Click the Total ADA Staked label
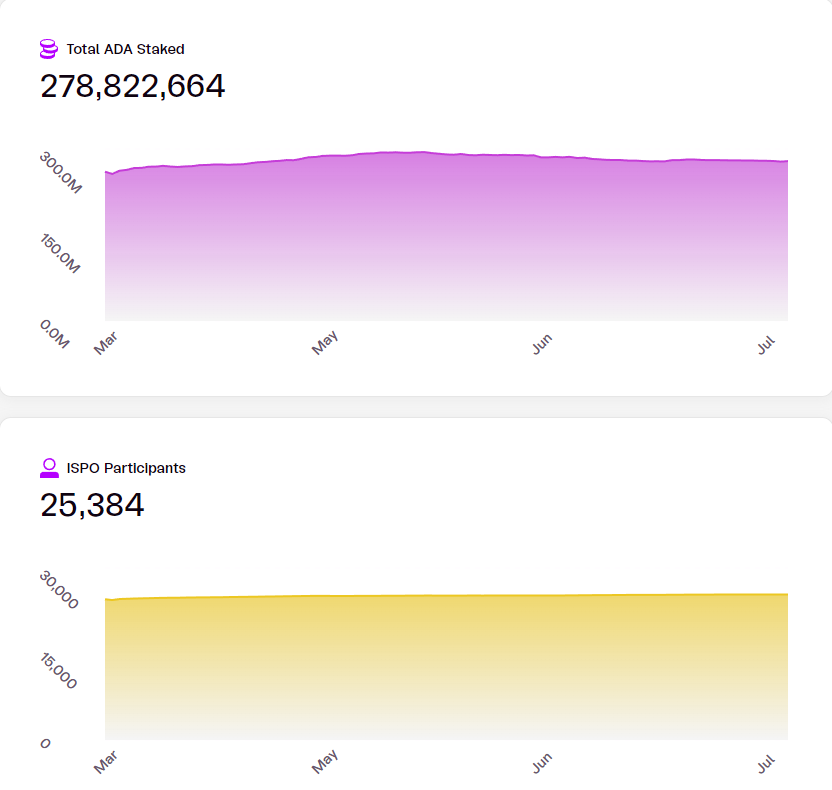Viewport: 832px width, 790px height. click(125, 48)
